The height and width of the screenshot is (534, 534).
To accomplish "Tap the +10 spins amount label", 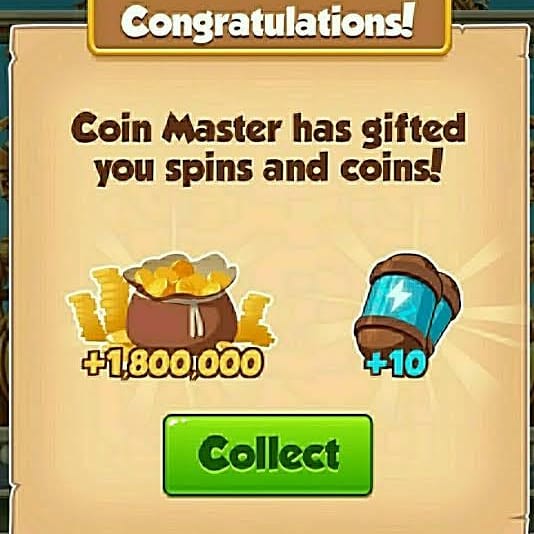I will pyautogui.click(x=396, y=365).
